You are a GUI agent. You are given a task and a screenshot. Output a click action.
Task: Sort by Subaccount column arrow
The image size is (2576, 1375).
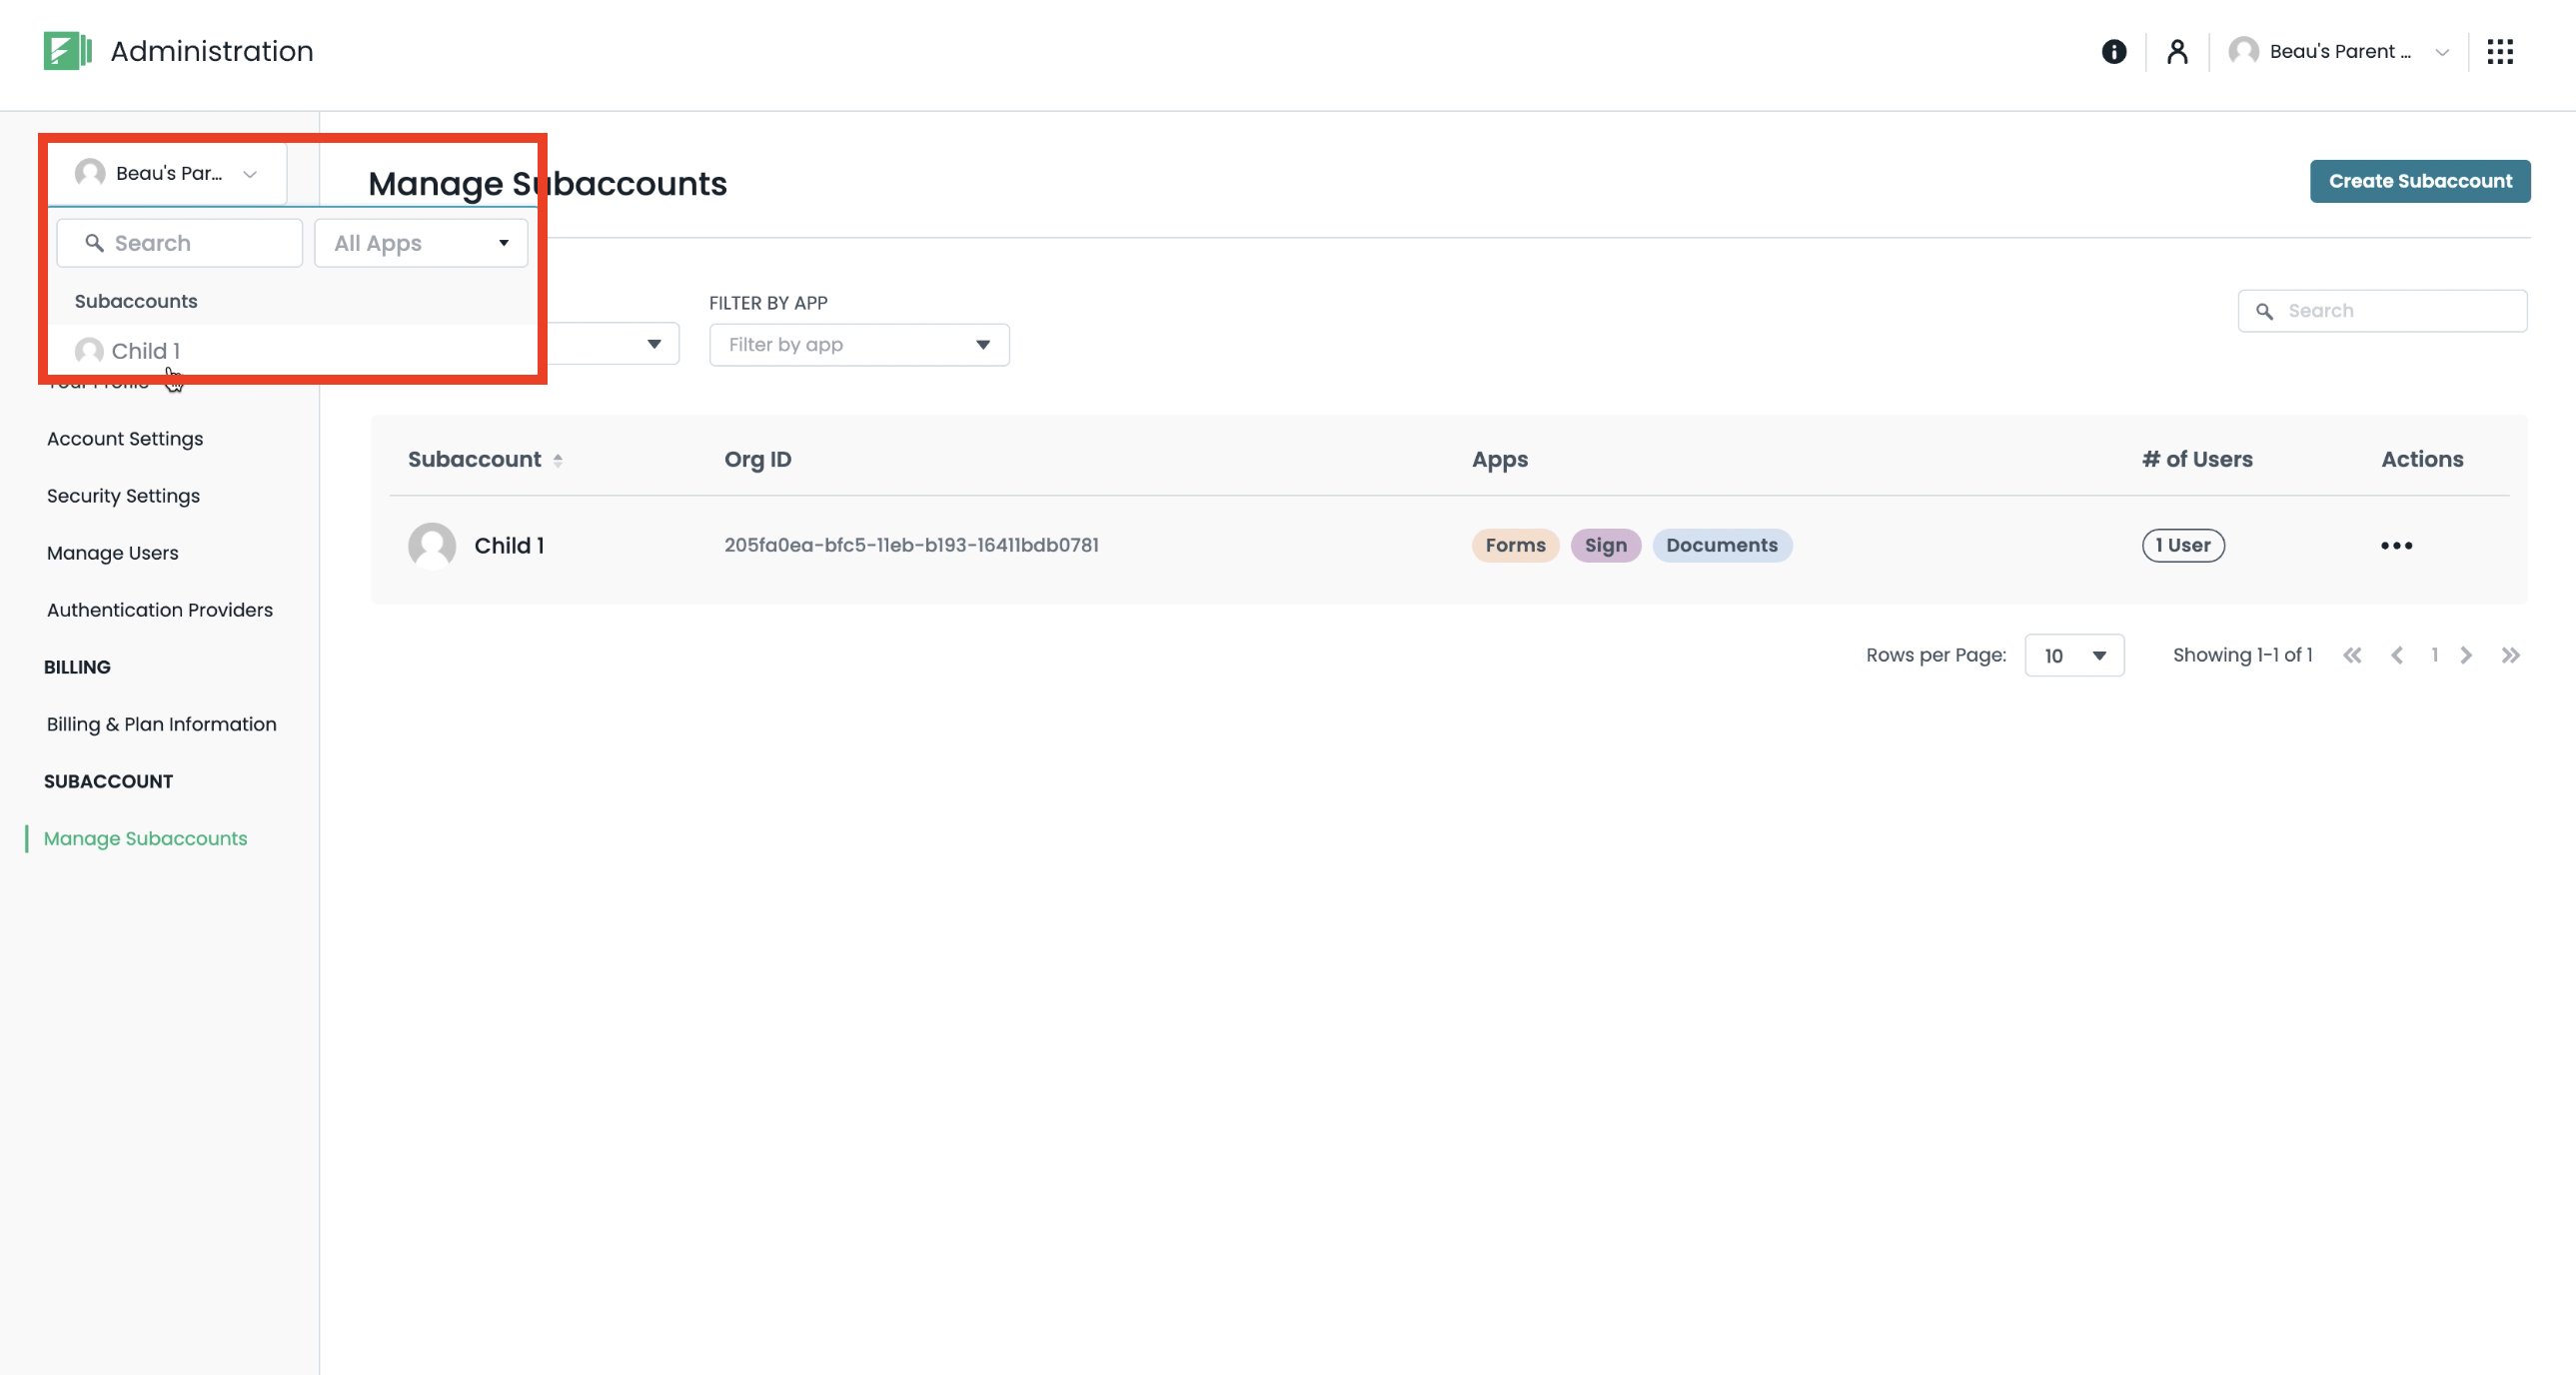pos(558,460)
